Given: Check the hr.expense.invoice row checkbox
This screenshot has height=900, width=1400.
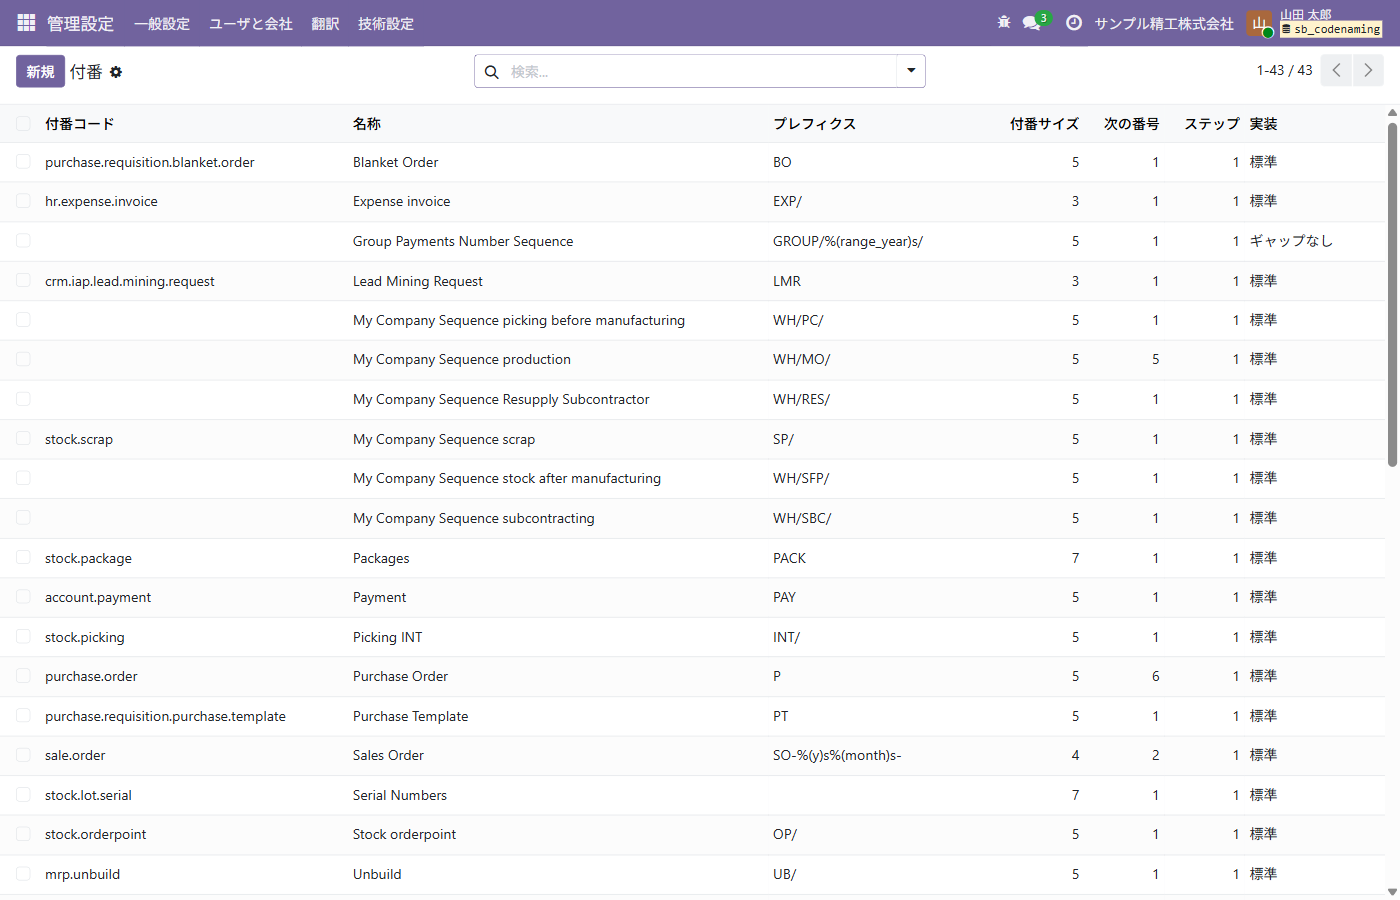Looking at the screenshot, I should click(x=23, y=201).
